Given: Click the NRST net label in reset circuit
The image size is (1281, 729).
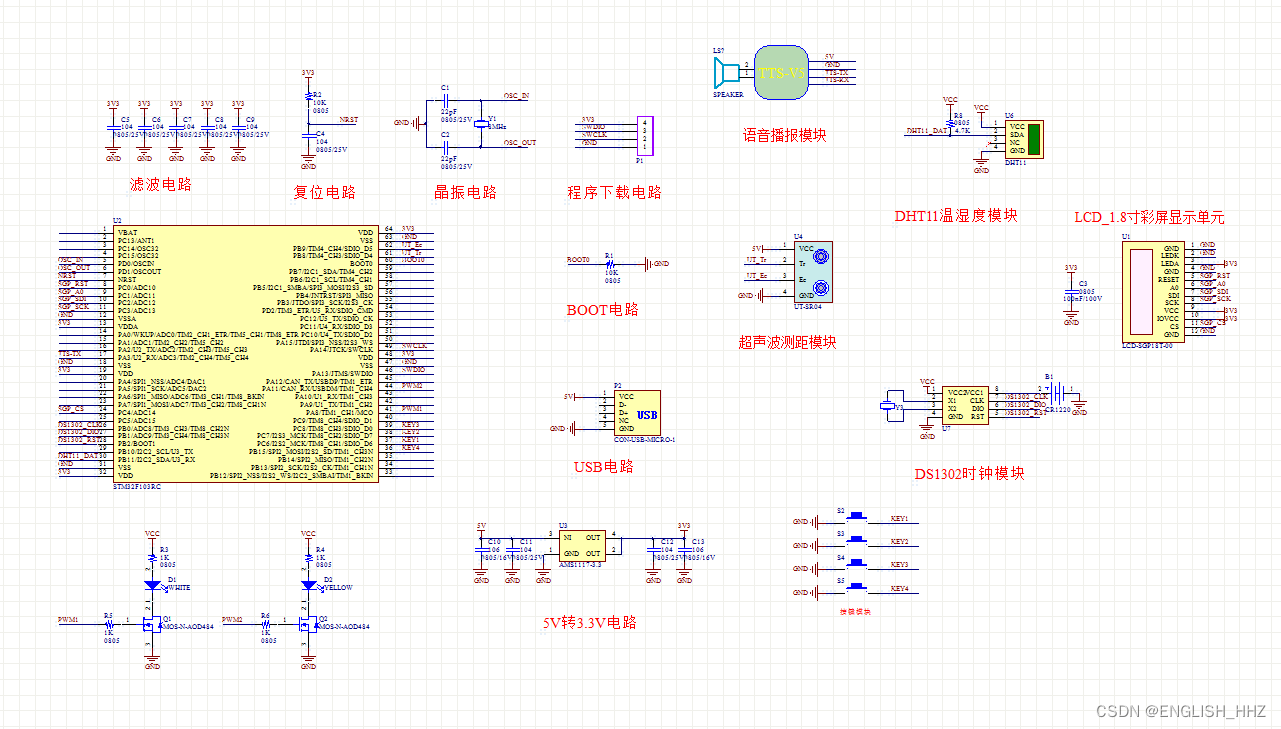Looking at the screenshot, I should pyautogui.click(x=349, y=119).
